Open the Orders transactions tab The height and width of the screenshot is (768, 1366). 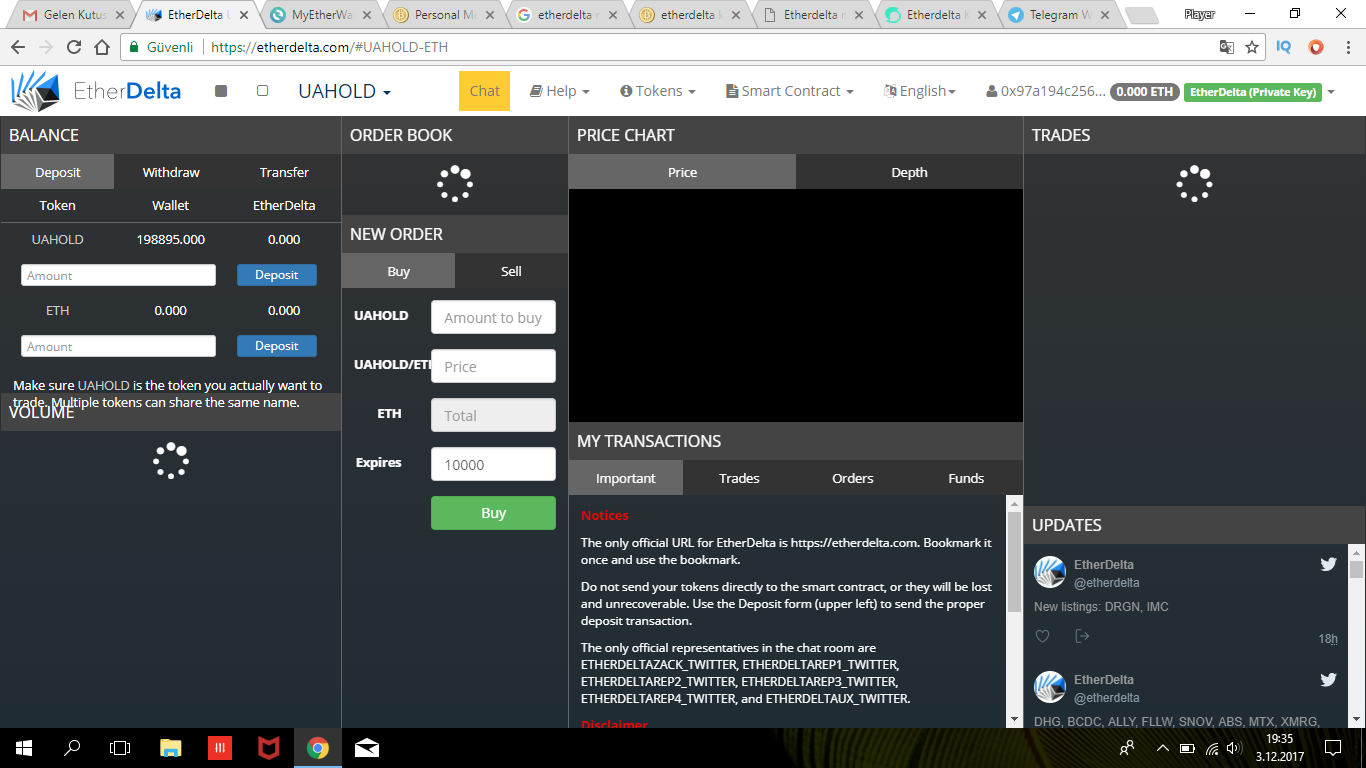tap(853, 478)
